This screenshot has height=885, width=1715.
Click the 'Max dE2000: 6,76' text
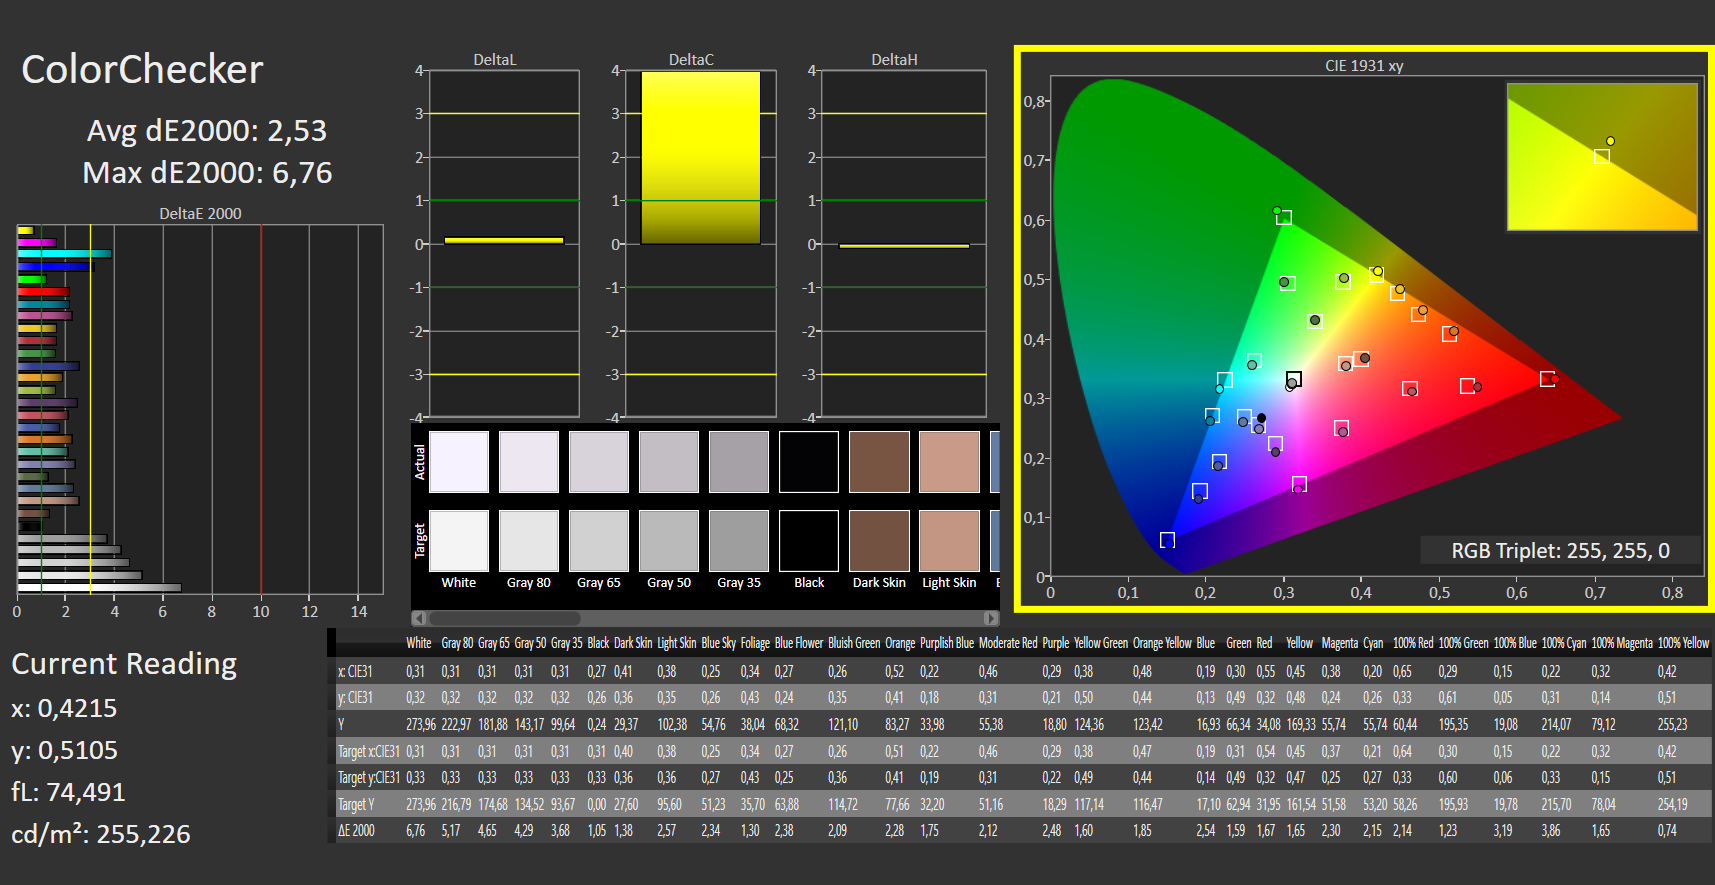pyautogui.click(x=207, y=173)
